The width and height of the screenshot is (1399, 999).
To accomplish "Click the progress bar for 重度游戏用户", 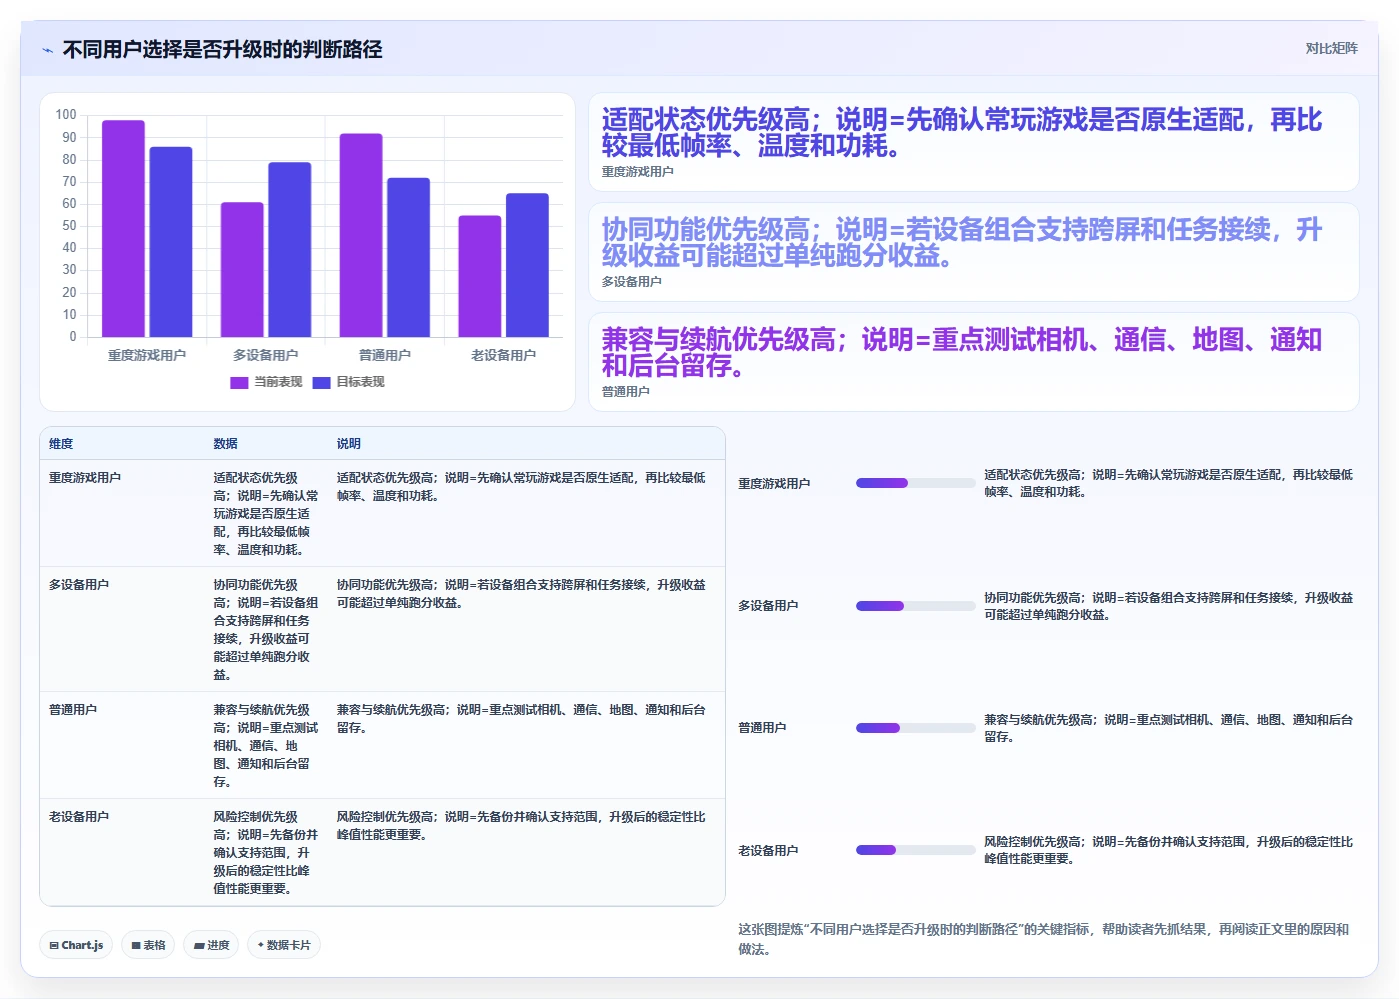I will coord(915,483).
